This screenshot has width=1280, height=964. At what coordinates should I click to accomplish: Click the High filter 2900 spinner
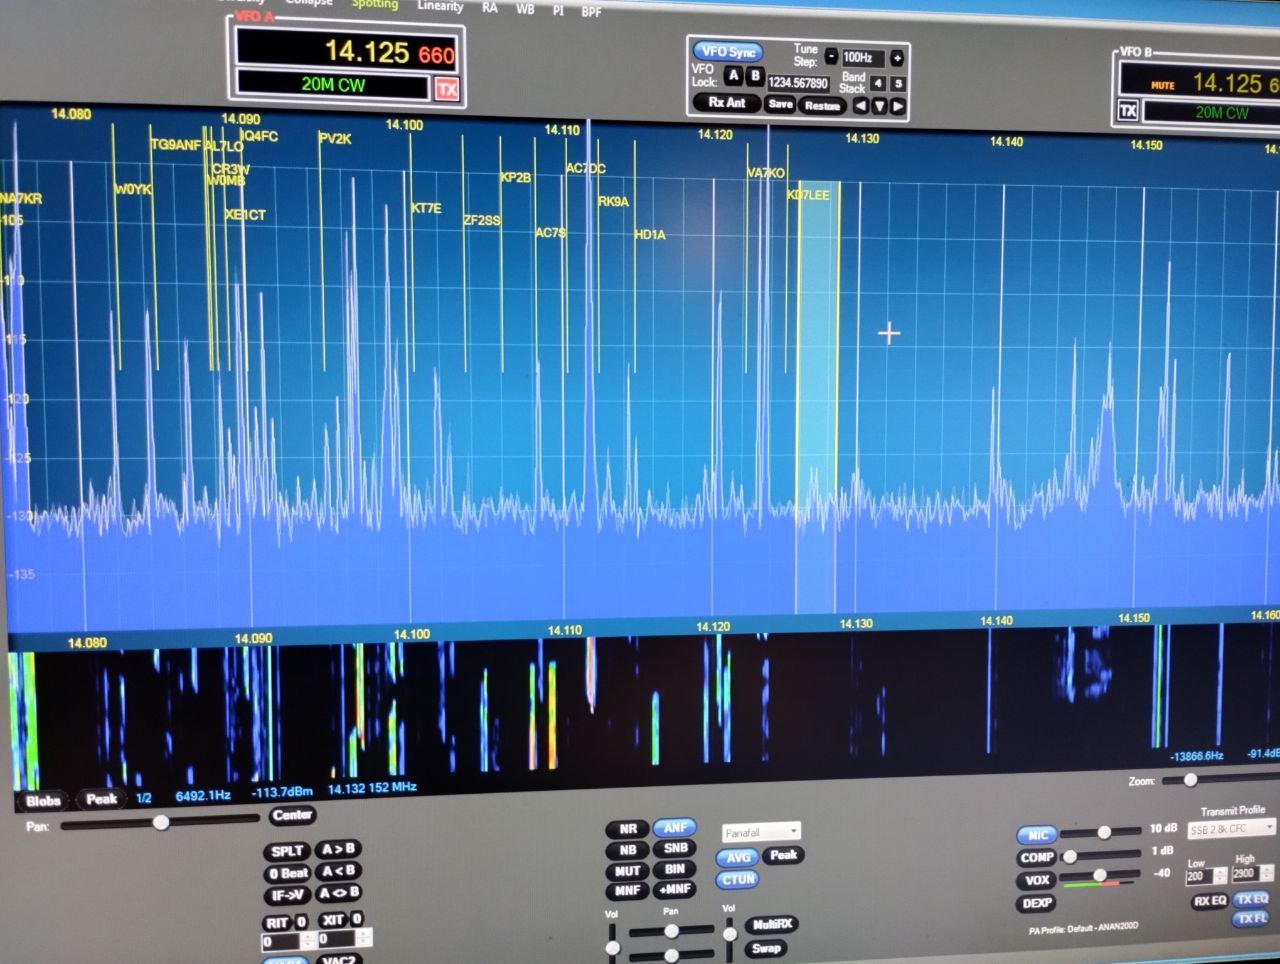click(1252, 874)
